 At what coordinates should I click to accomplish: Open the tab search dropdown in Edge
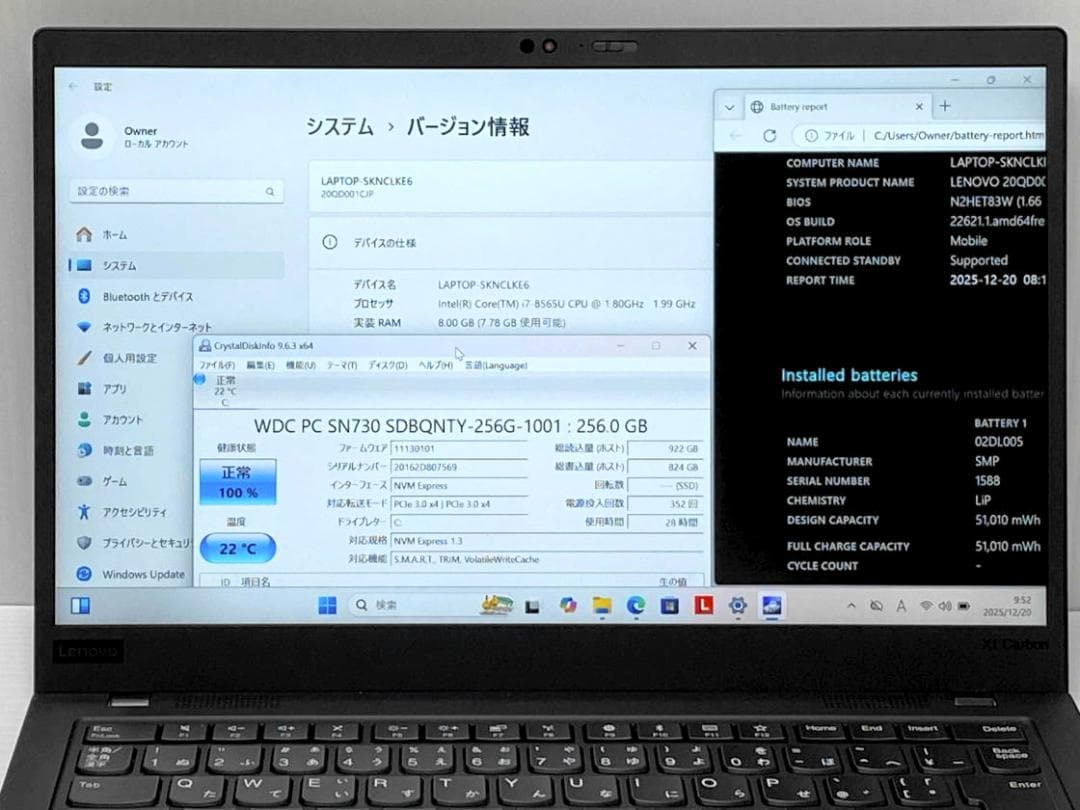coord(728,106)
